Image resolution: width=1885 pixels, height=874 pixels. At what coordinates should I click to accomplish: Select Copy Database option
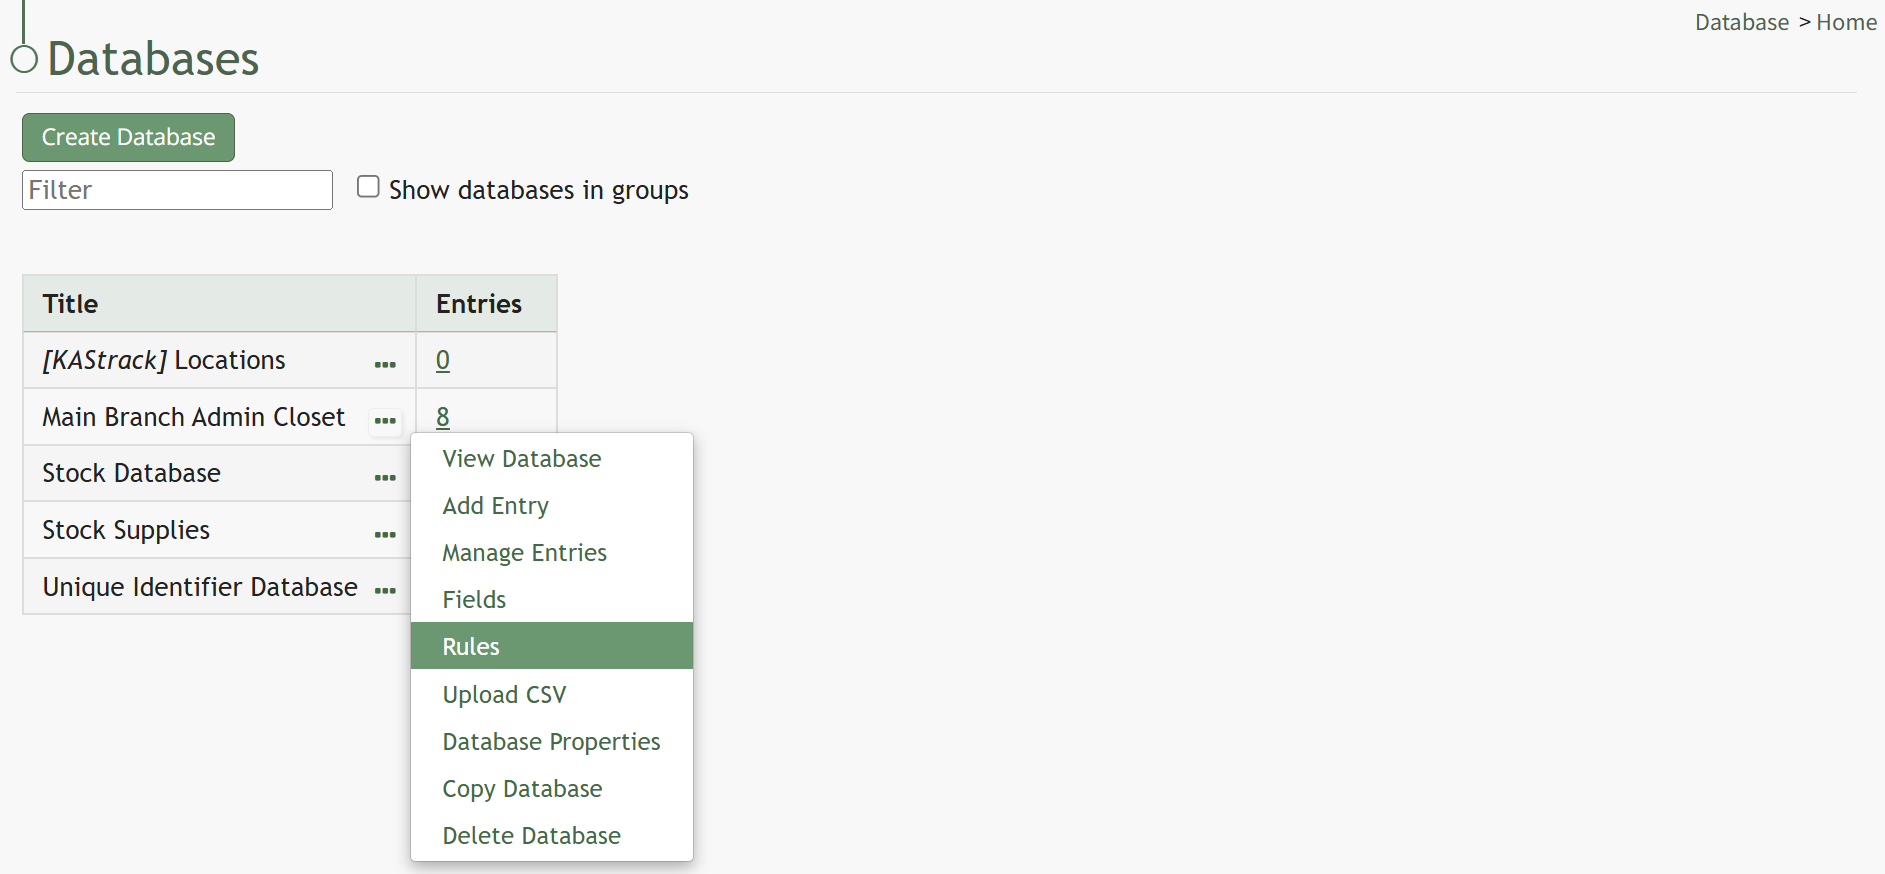tap(552, 788)
